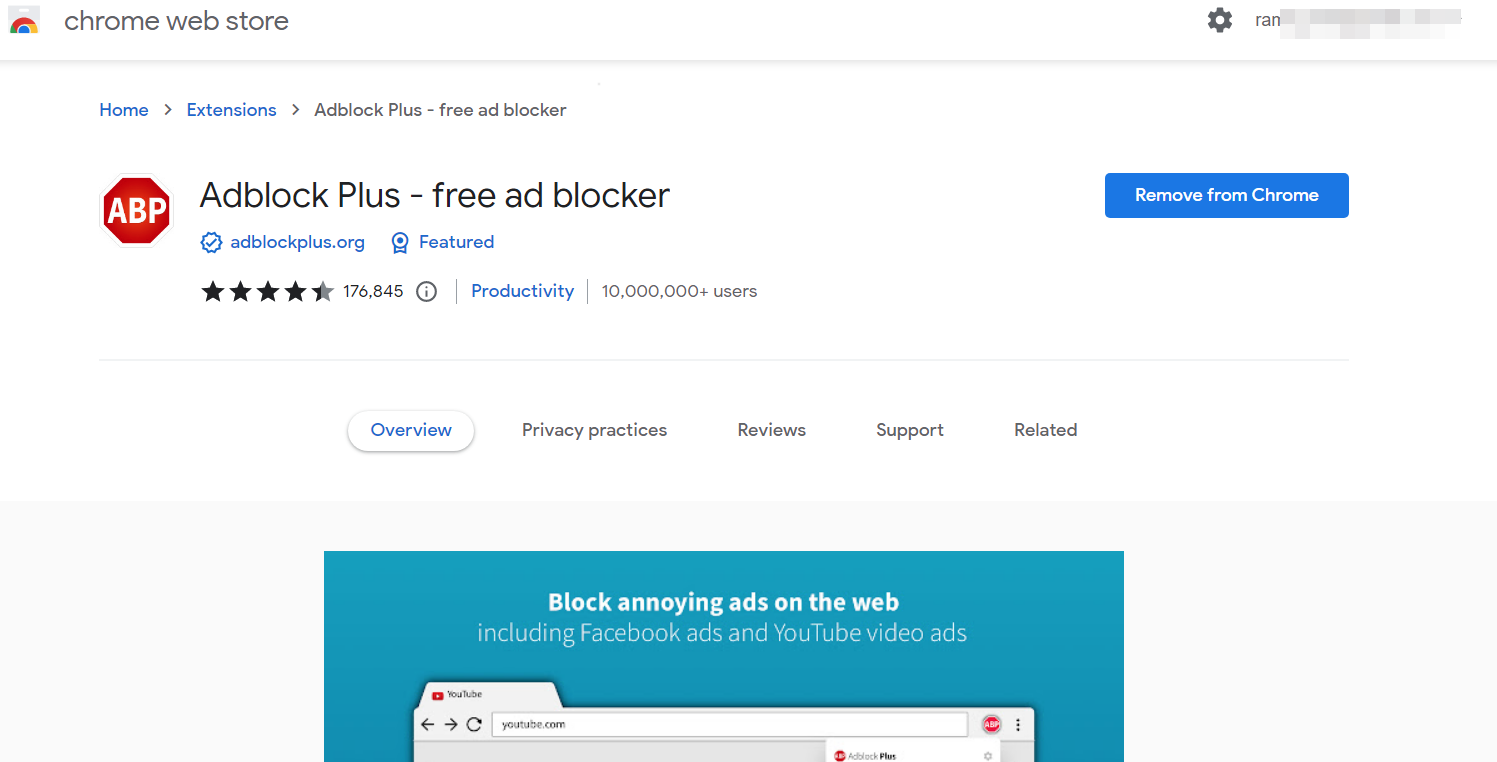
Task: Click the chrome web store header text
Action: [x=176, y=21]
